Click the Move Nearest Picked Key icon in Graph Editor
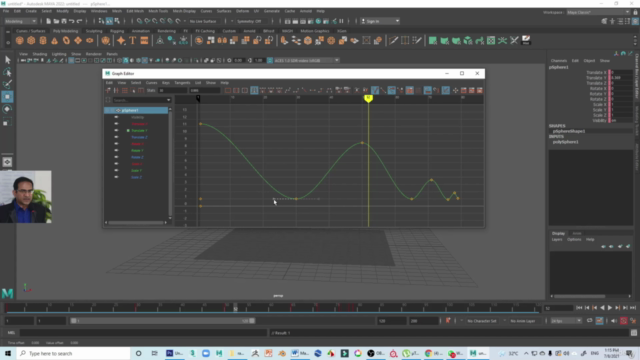 [108, 90]
